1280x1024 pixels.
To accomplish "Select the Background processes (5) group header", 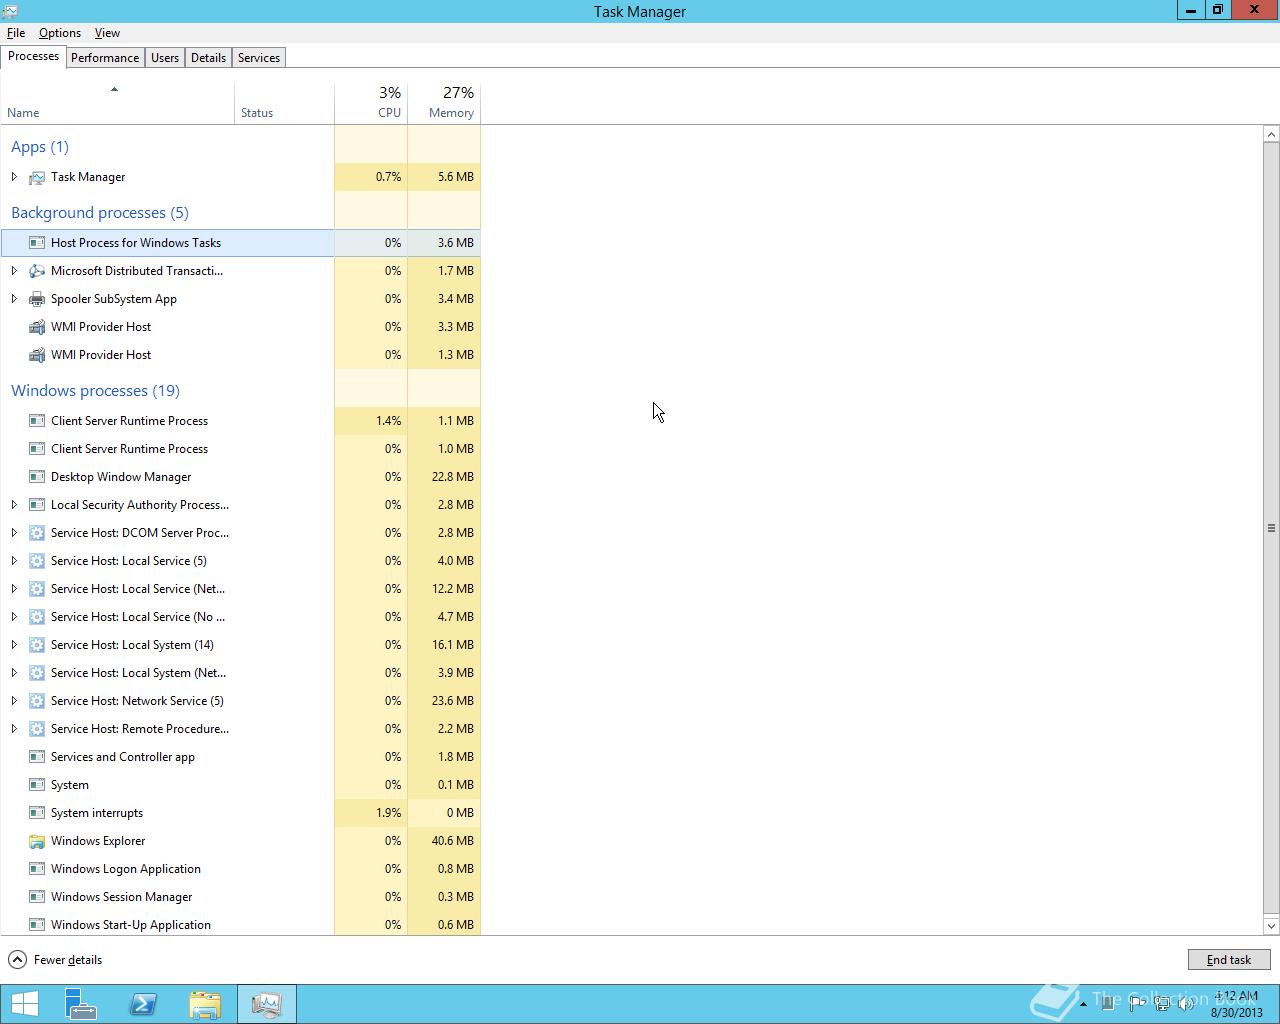I will 100,213.
